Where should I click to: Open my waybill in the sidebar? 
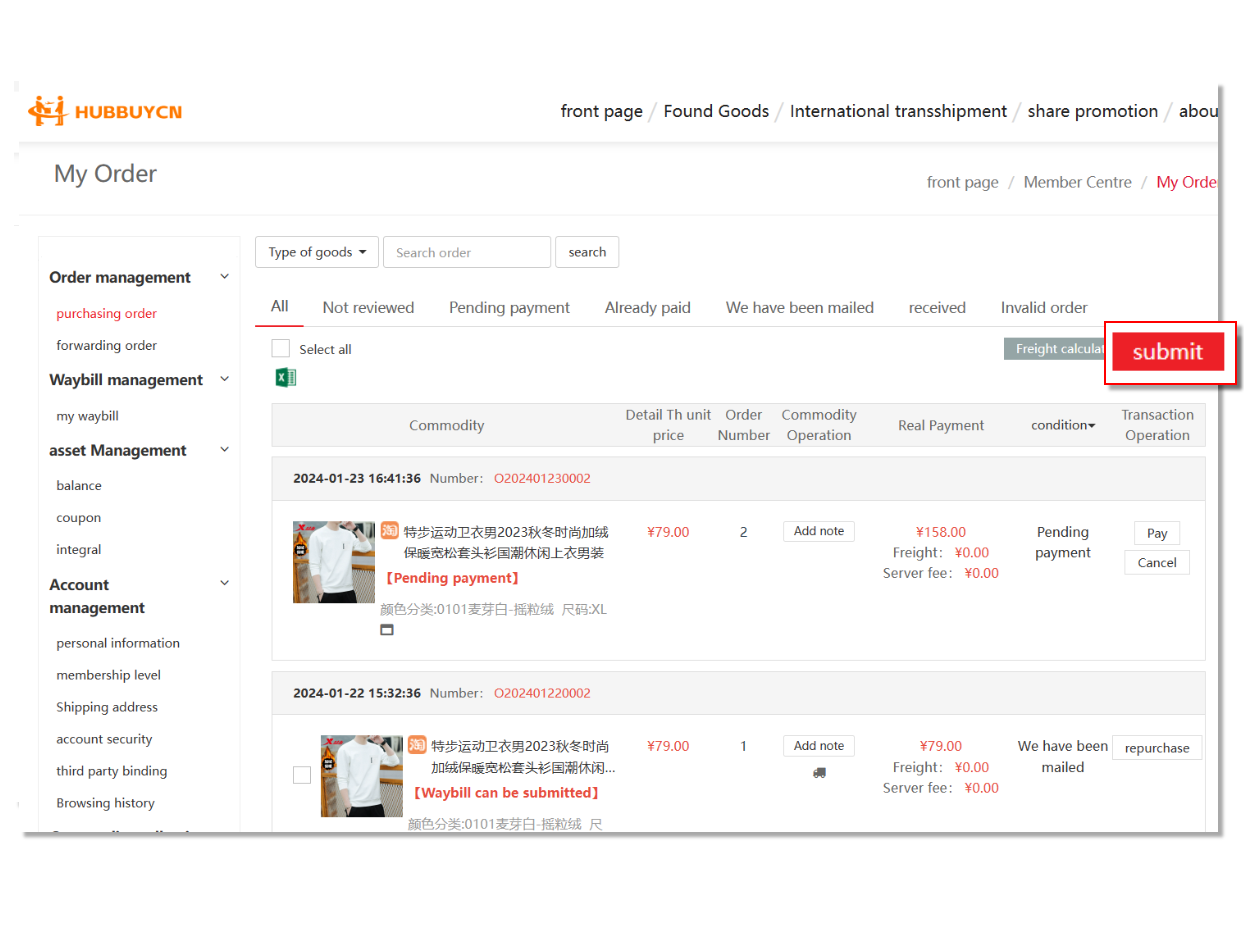coord(87,416)
